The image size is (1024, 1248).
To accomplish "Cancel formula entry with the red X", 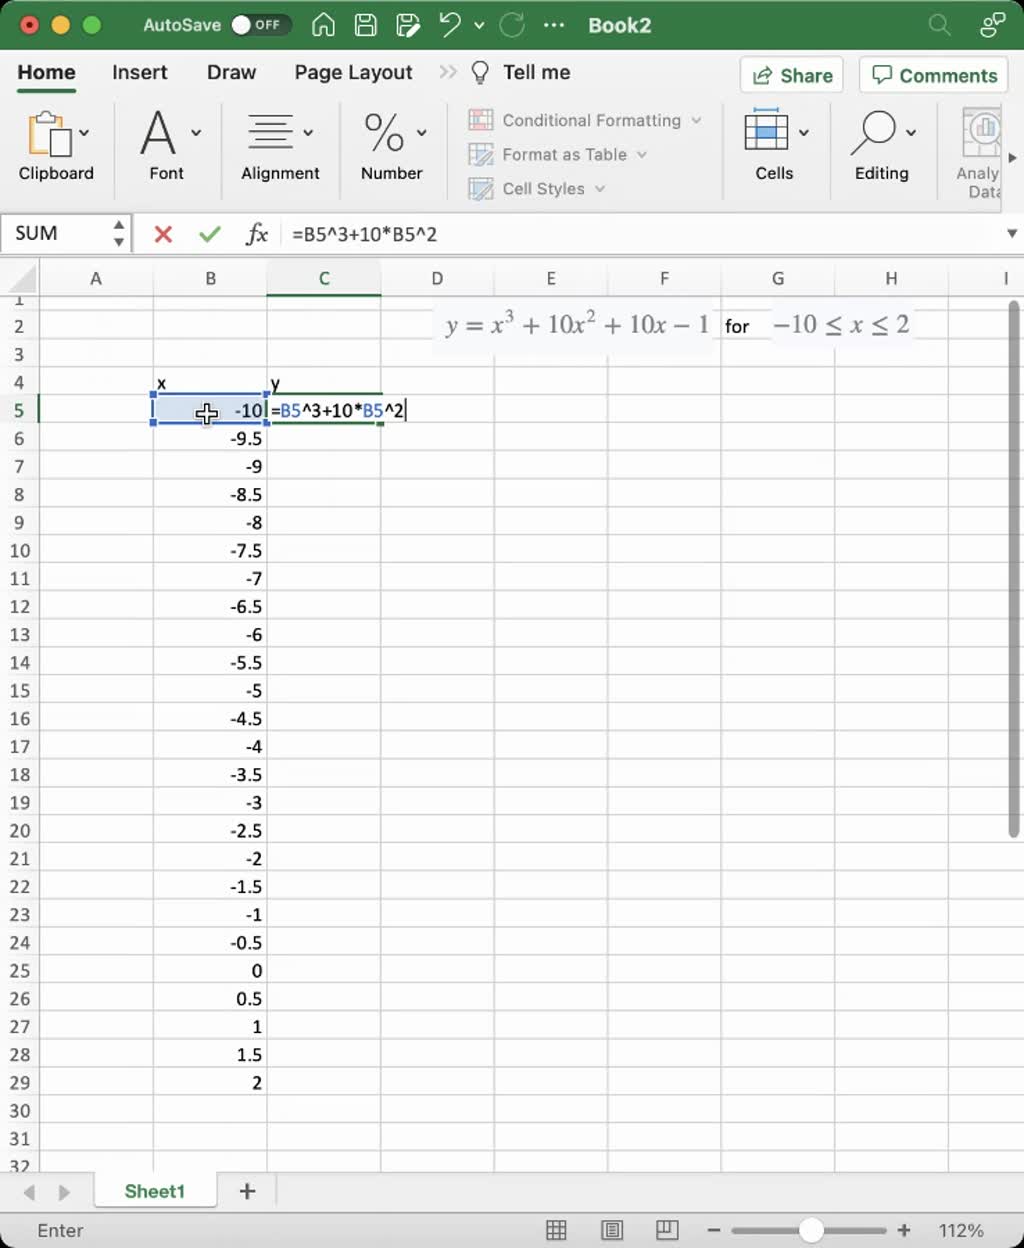I will coord(163,234).
